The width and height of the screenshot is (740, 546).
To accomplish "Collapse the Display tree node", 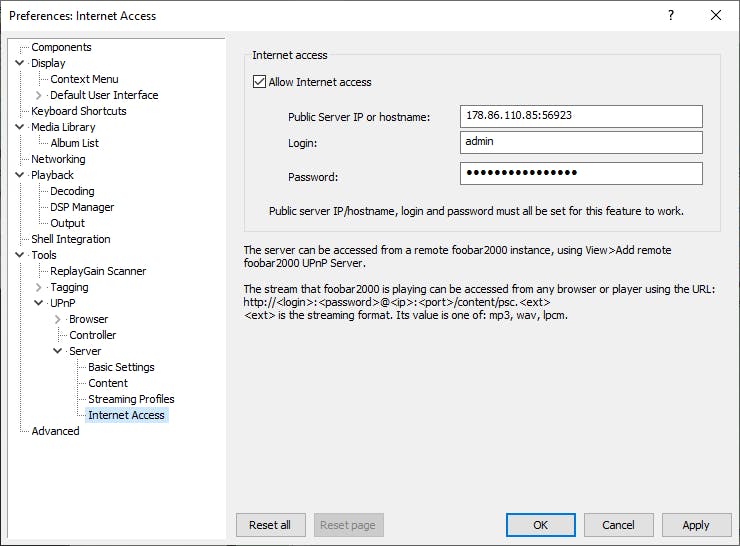I will 20,63.
